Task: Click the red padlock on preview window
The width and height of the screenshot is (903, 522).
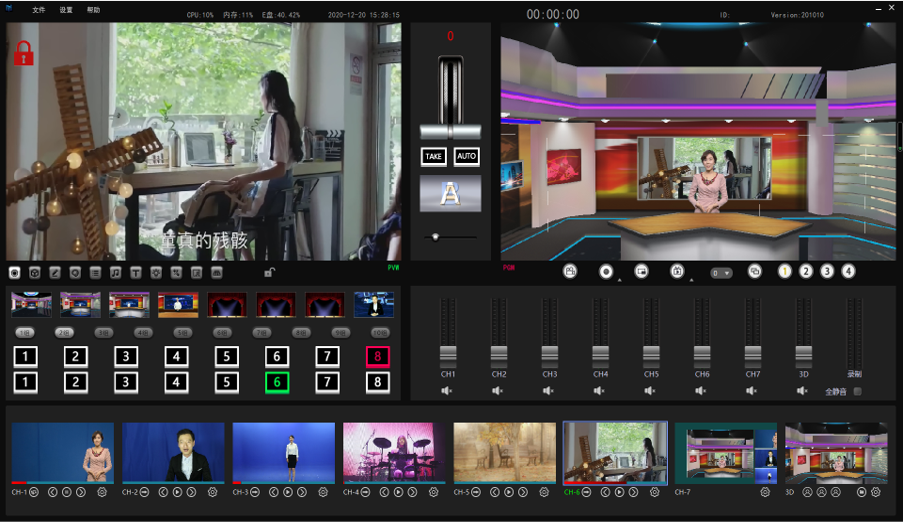Action: (x=24, y=54)
